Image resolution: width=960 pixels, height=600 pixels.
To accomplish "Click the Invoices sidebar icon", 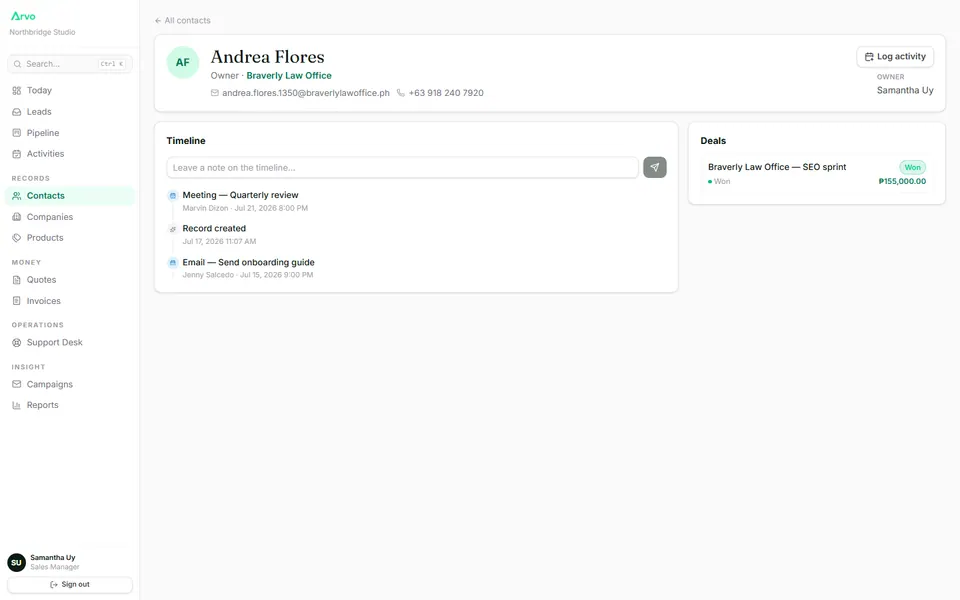I will tap(17, 301).
